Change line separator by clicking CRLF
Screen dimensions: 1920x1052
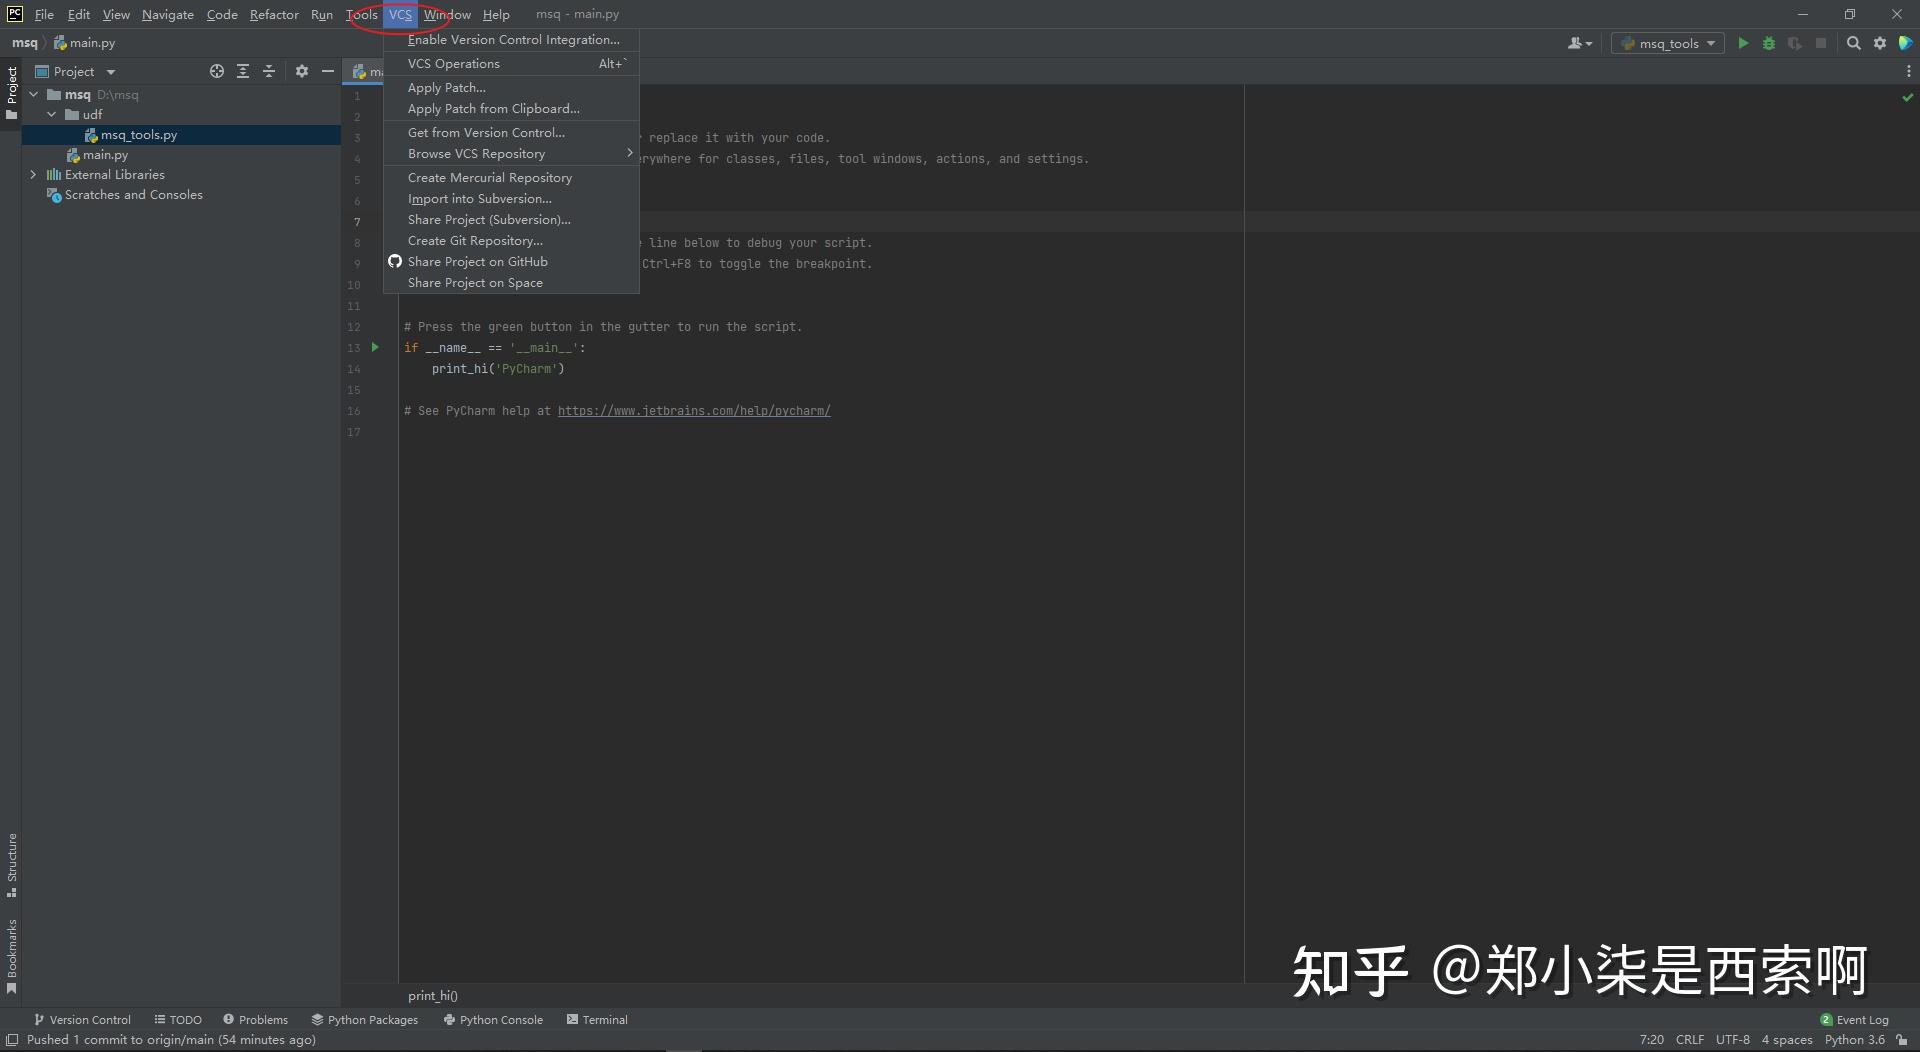coord(1688,1039)
